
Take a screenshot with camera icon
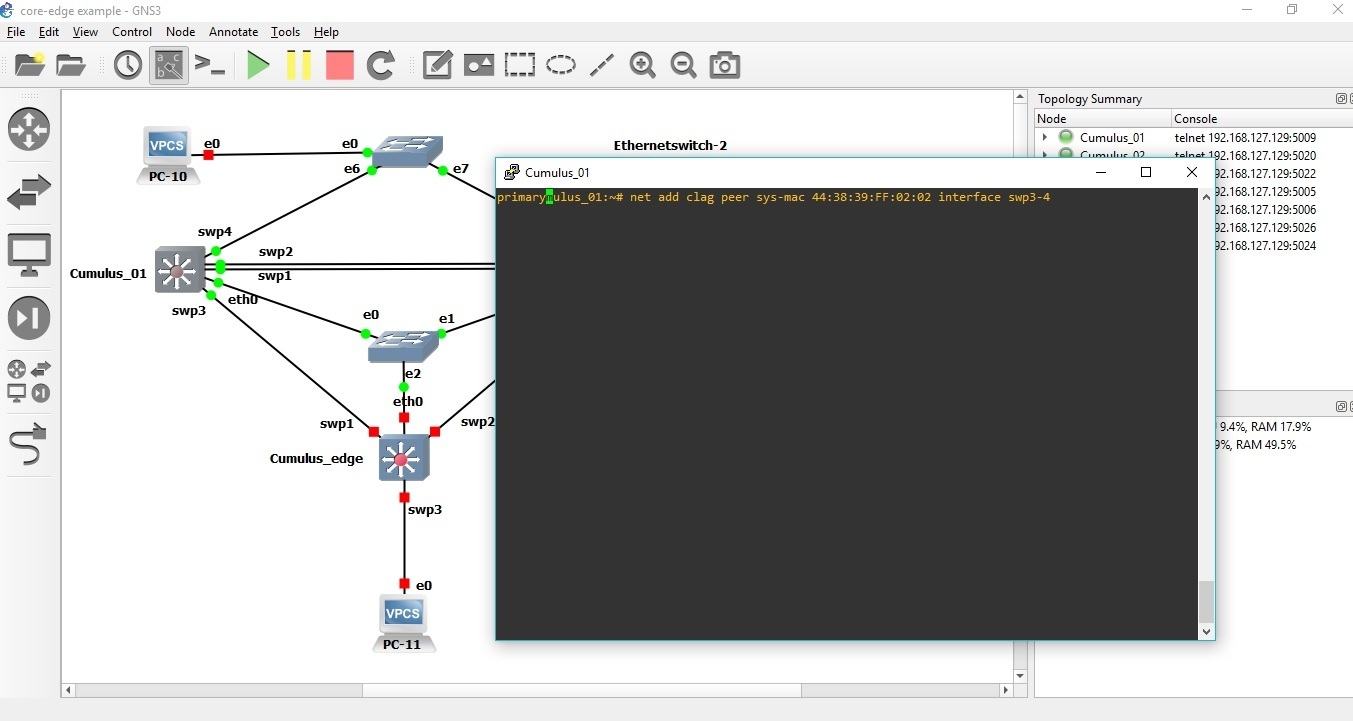(725, 66)
